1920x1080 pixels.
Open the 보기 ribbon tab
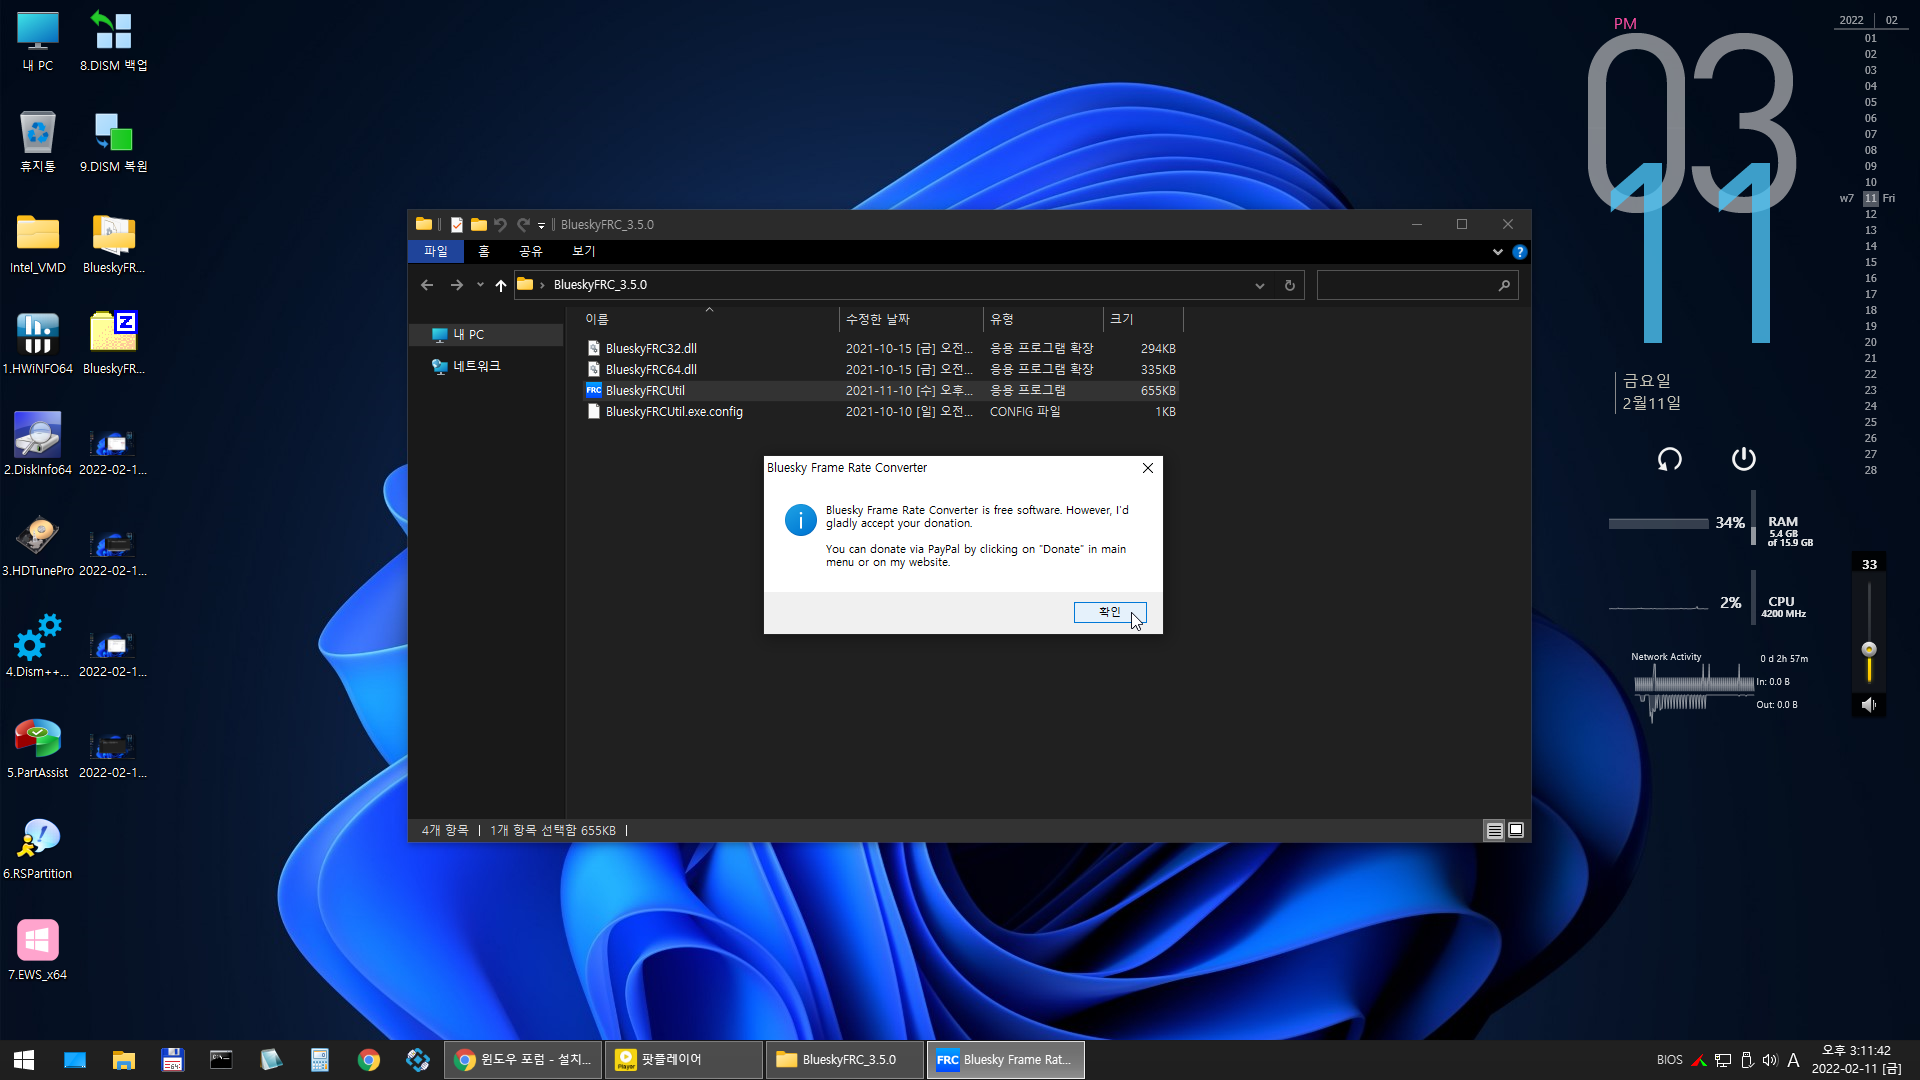pos(583,251)
